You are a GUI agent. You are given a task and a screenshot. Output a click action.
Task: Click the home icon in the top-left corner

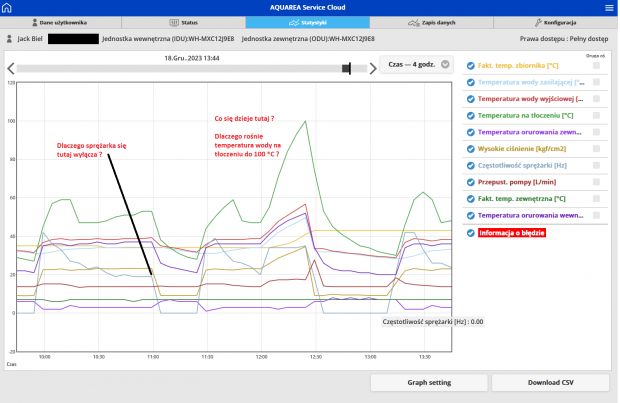click(x=9, y=7)
